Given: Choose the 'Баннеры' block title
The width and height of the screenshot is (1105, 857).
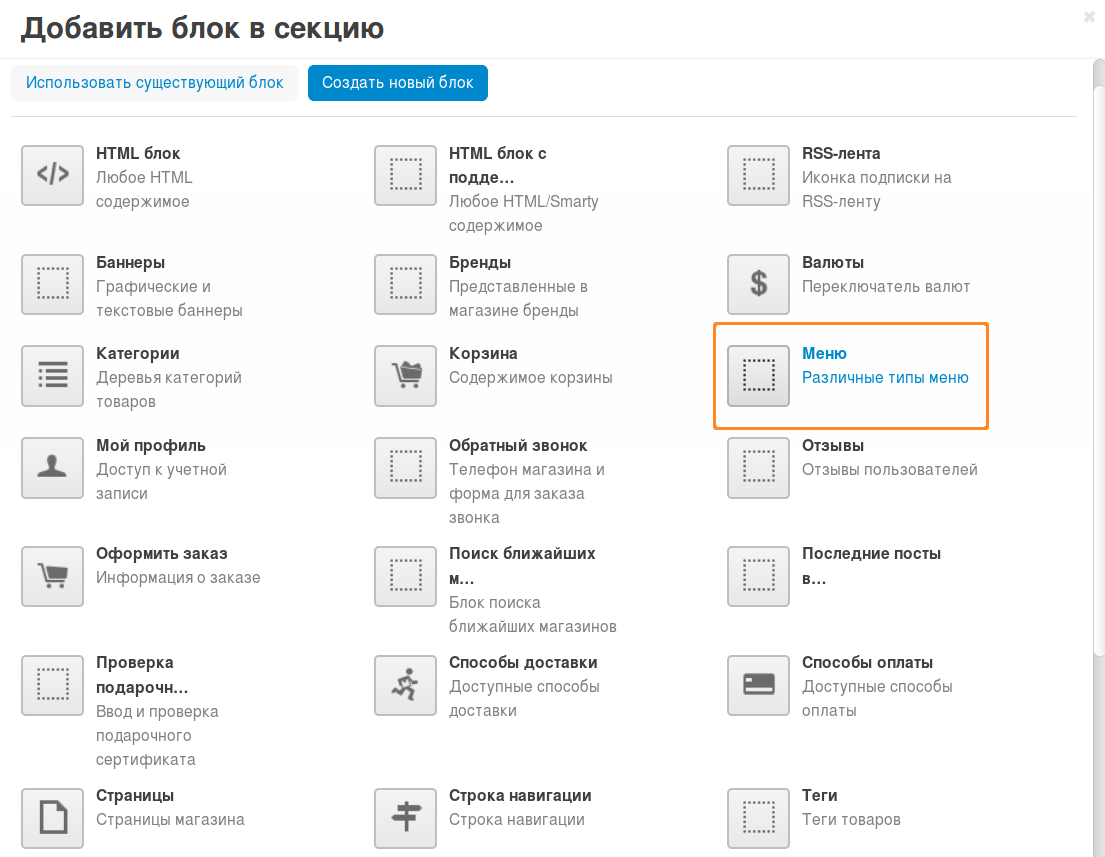Looking at the screenshot, I should point(130,263).
